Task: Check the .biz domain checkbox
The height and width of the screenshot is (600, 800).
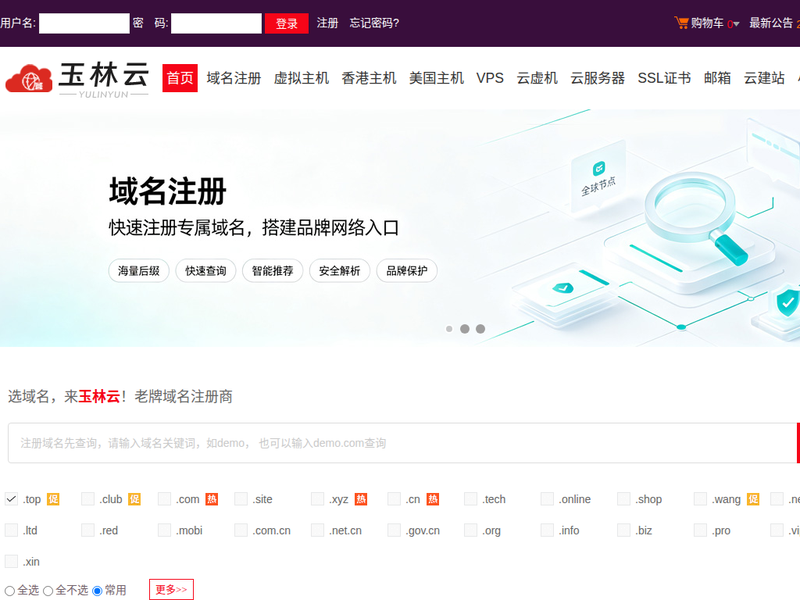Action: [623, 530]
